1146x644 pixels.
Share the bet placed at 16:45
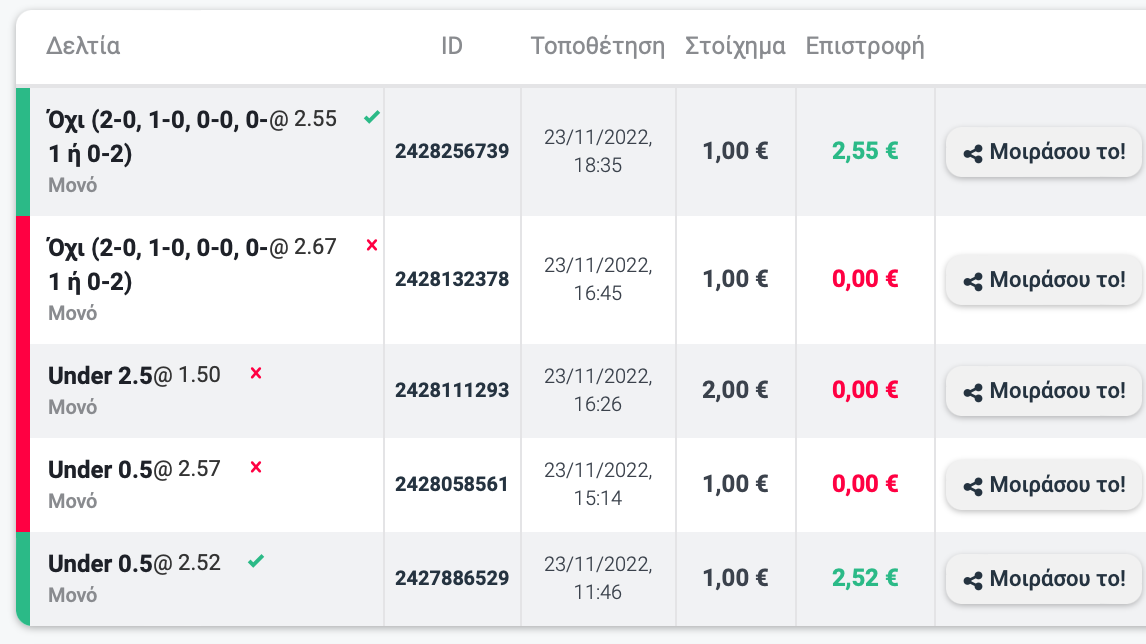click(1044, 280)
